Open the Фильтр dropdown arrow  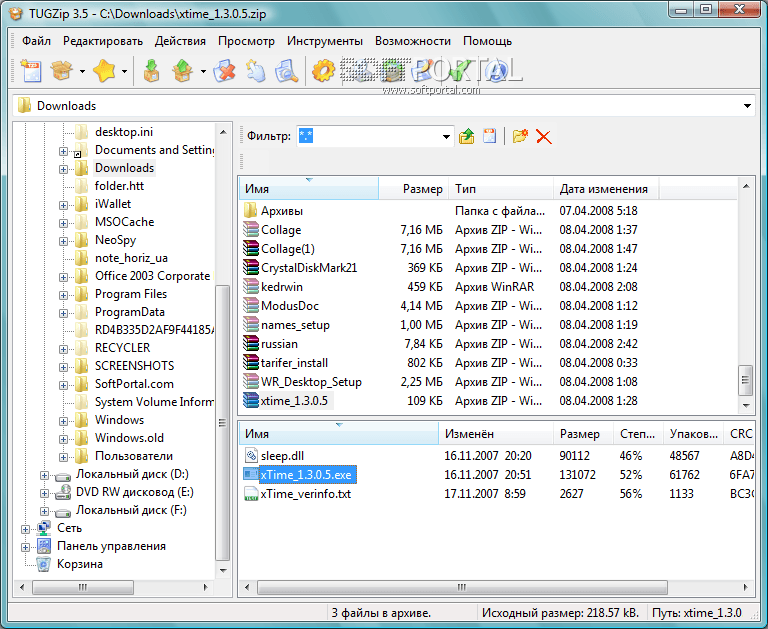(446, 137)
